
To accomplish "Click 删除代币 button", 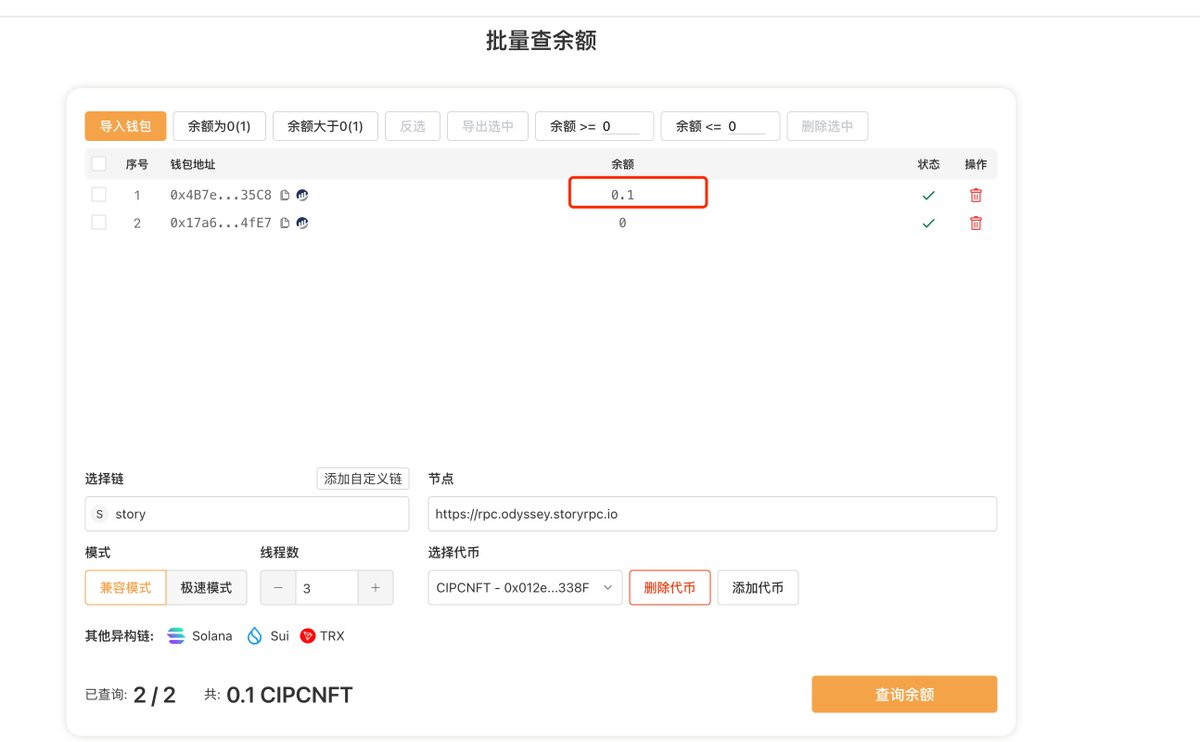I will (x=670, y=588).
